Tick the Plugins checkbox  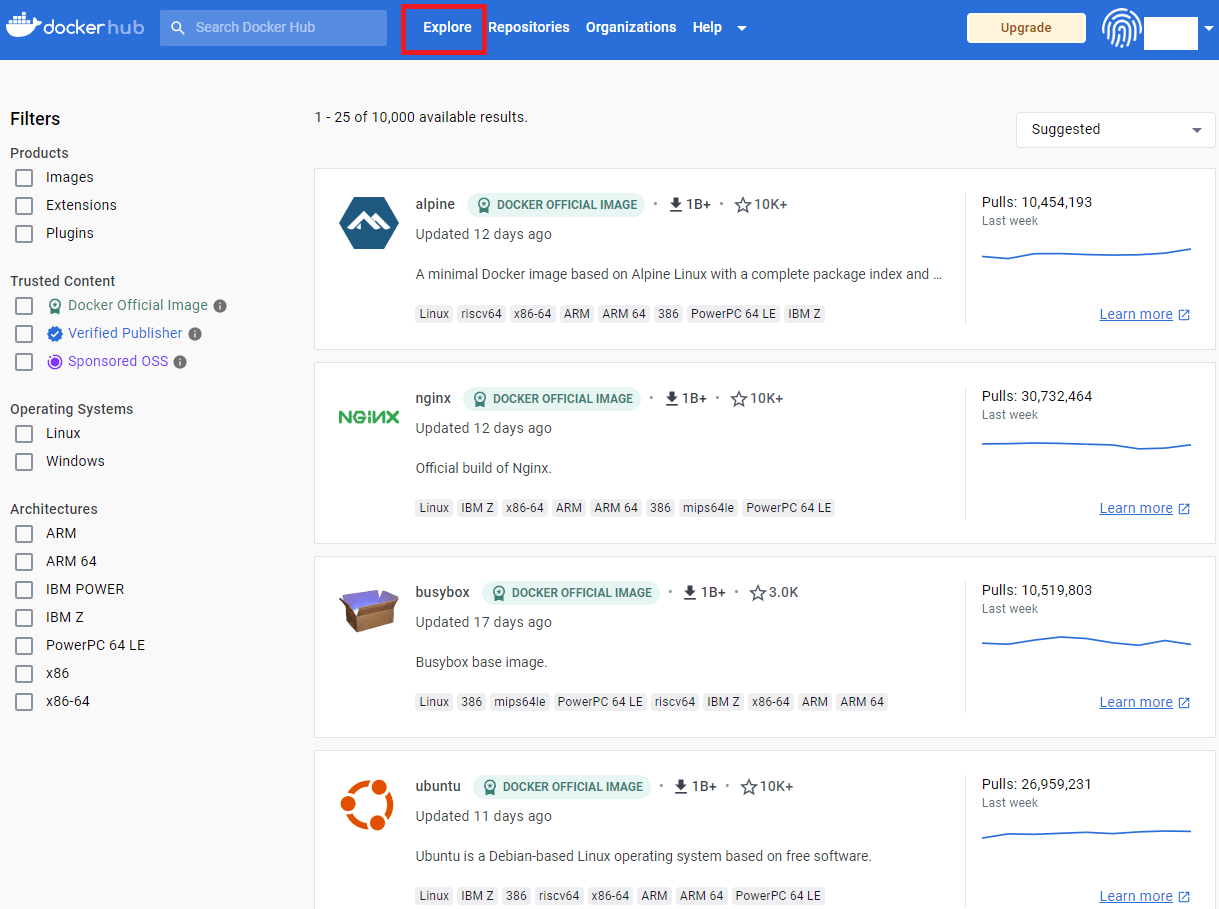point(24,234)
